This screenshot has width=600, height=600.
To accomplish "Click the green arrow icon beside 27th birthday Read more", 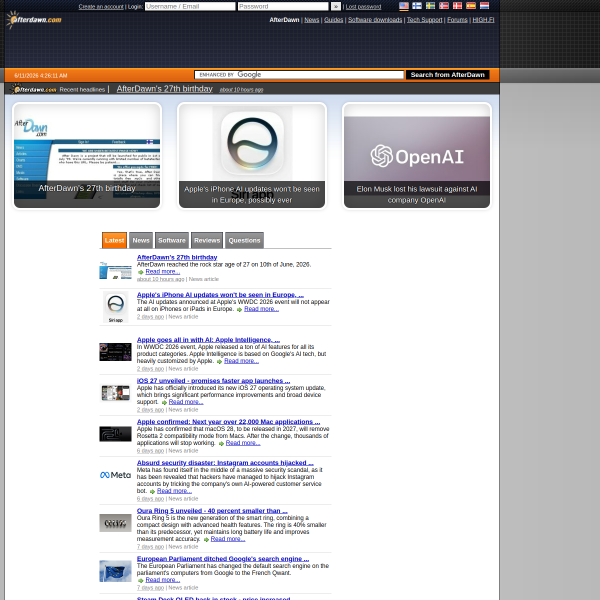I will [x=141, y=272].
